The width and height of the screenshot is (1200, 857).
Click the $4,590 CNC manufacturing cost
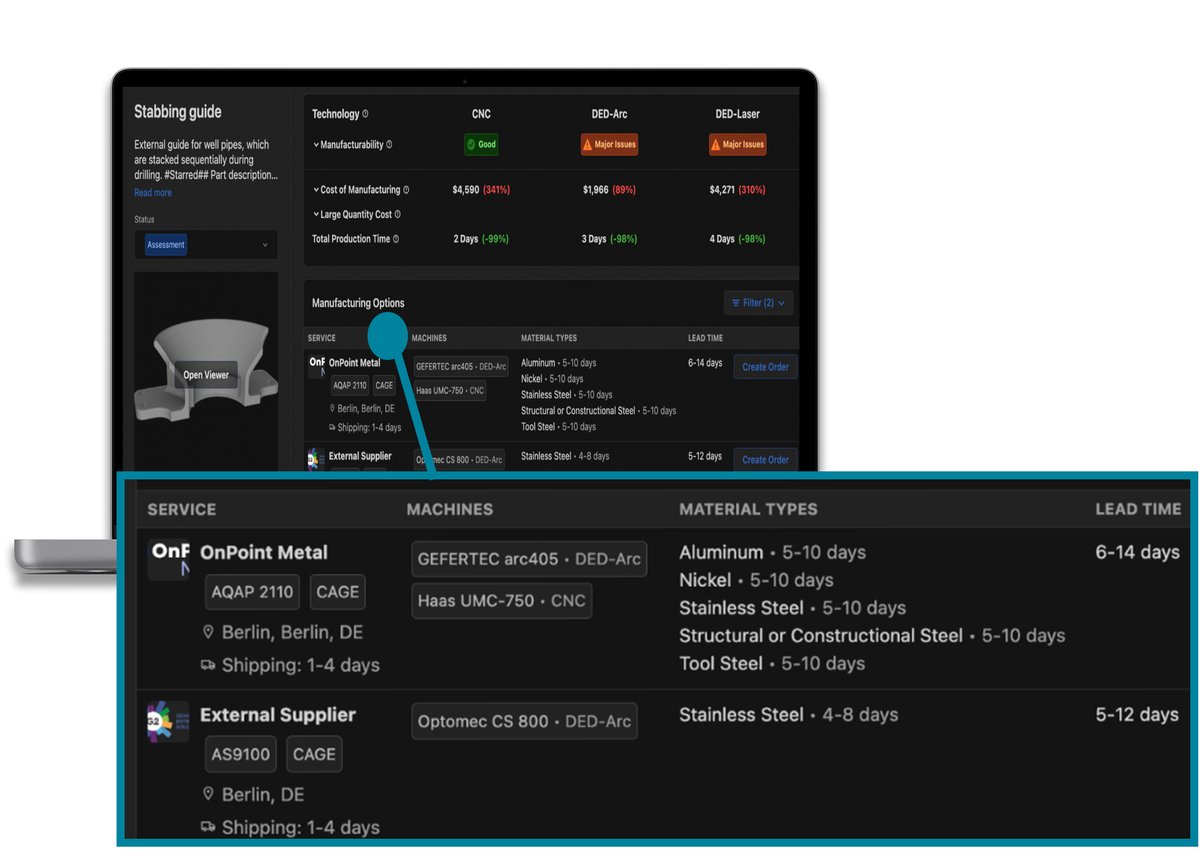467,190
